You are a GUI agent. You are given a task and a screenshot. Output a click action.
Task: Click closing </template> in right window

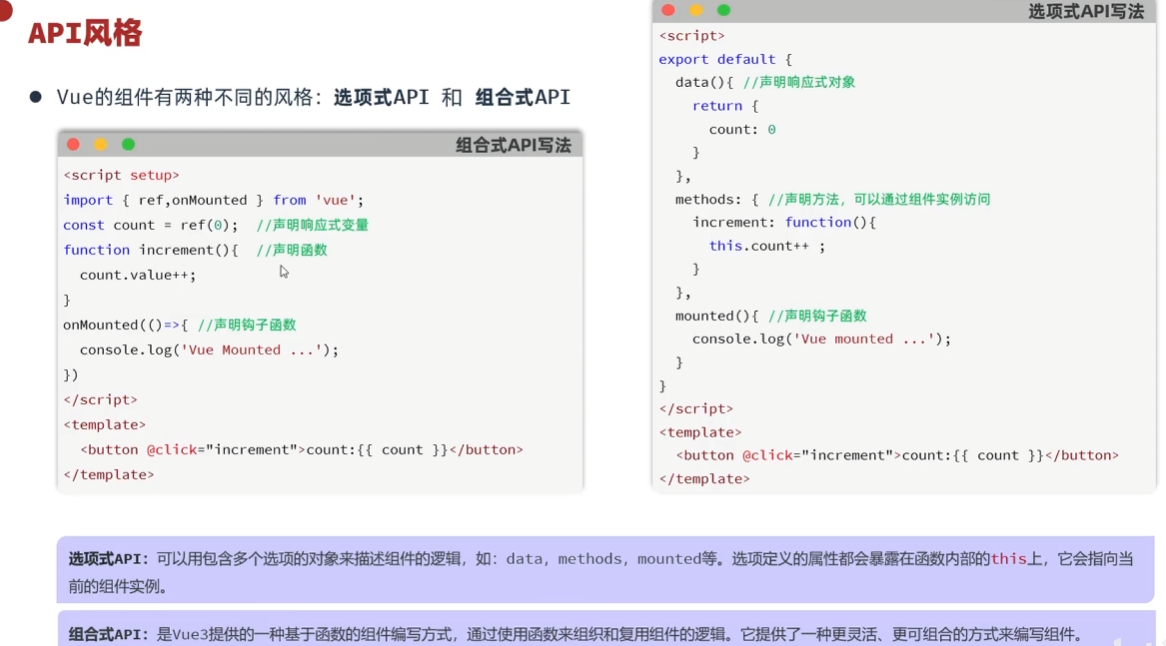(x=704, y=479)
